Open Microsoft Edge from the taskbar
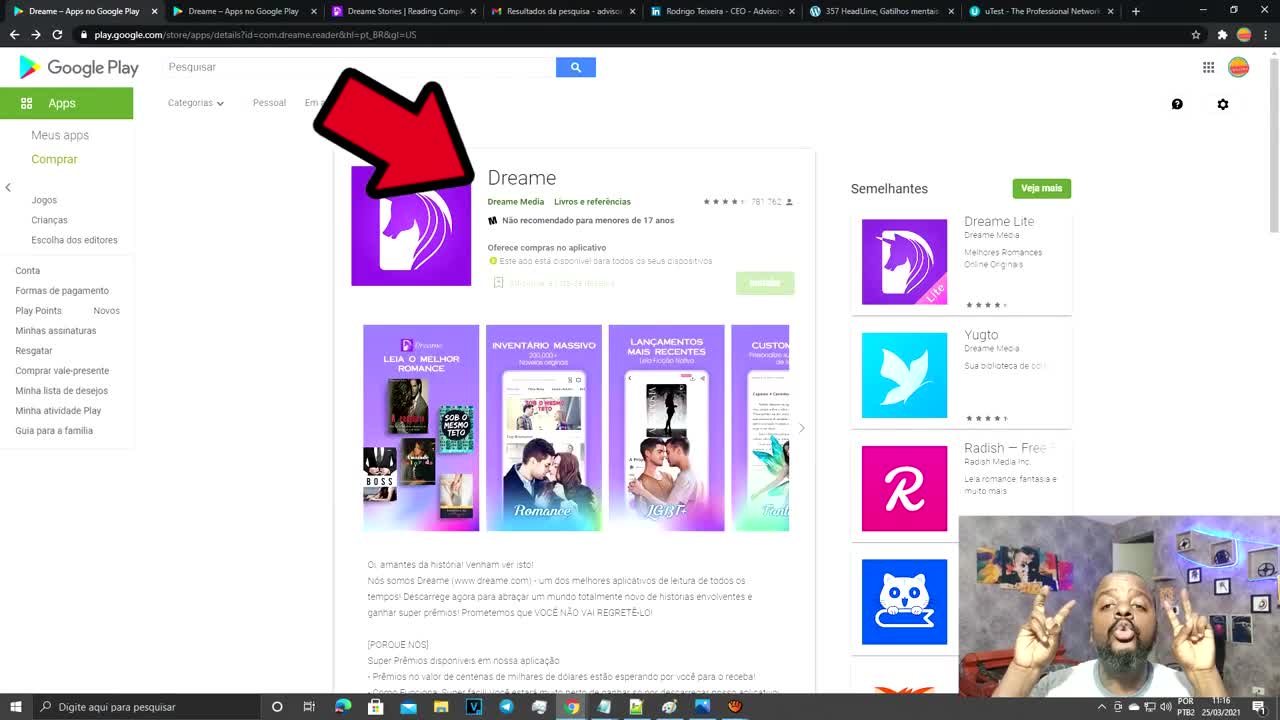 point(343,707)
